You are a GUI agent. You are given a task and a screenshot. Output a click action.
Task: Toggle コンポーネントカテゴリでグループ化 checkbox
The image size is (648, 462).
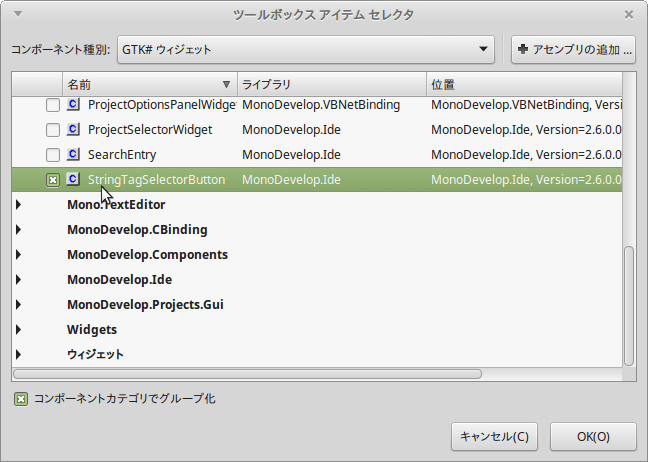coord(21,399)
